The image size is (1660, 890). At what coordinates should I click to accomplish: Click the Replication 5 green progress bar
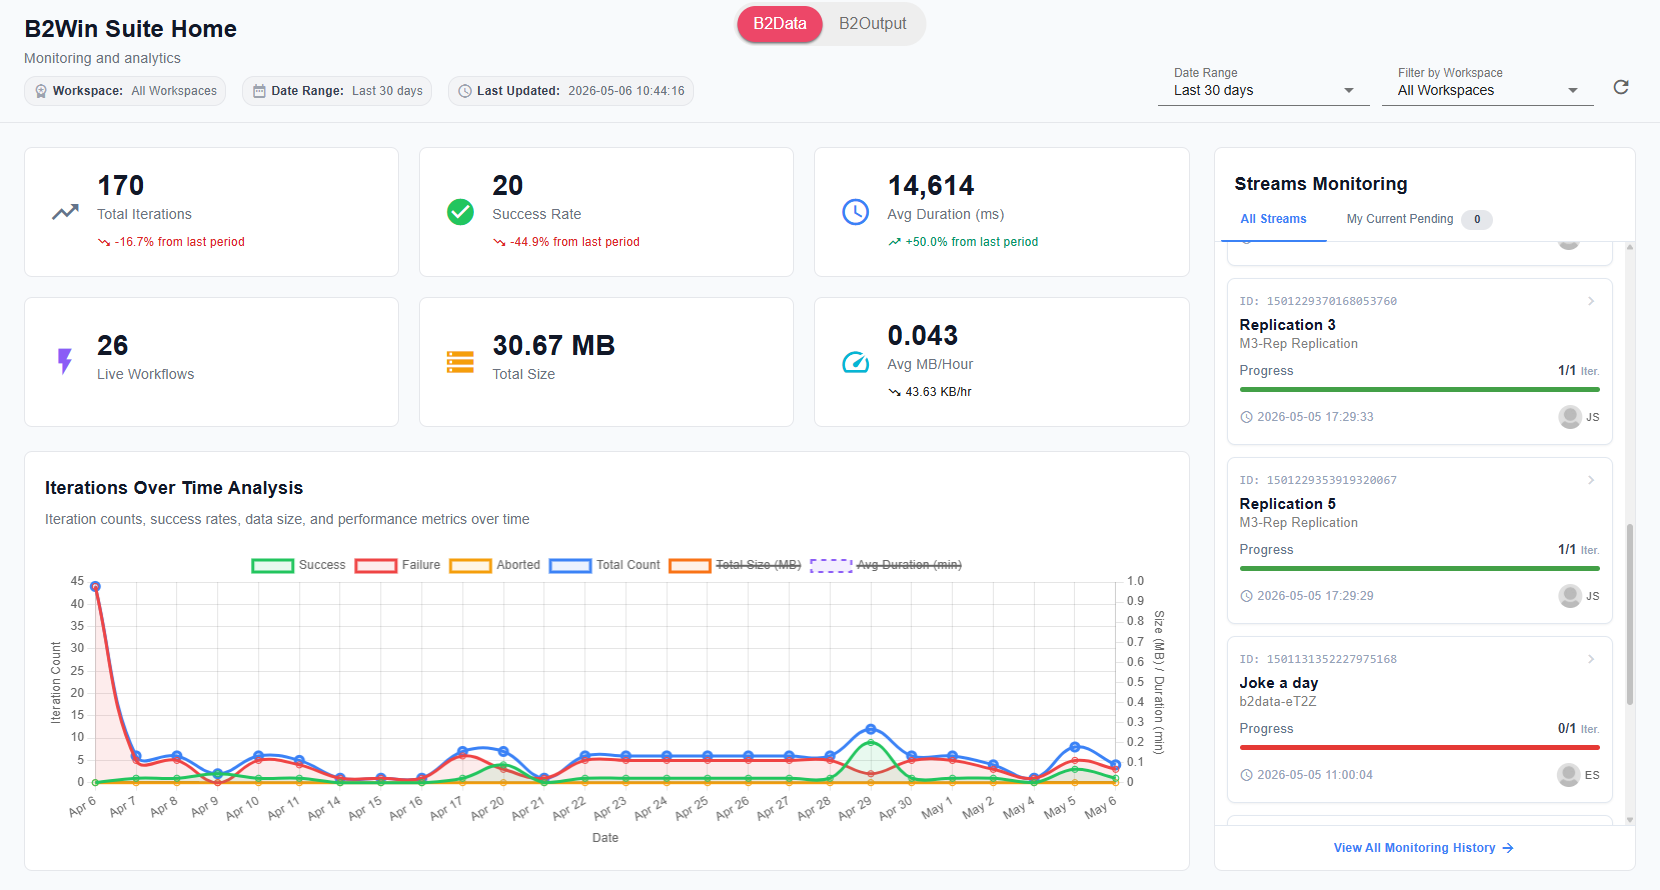coord(1419,568)
